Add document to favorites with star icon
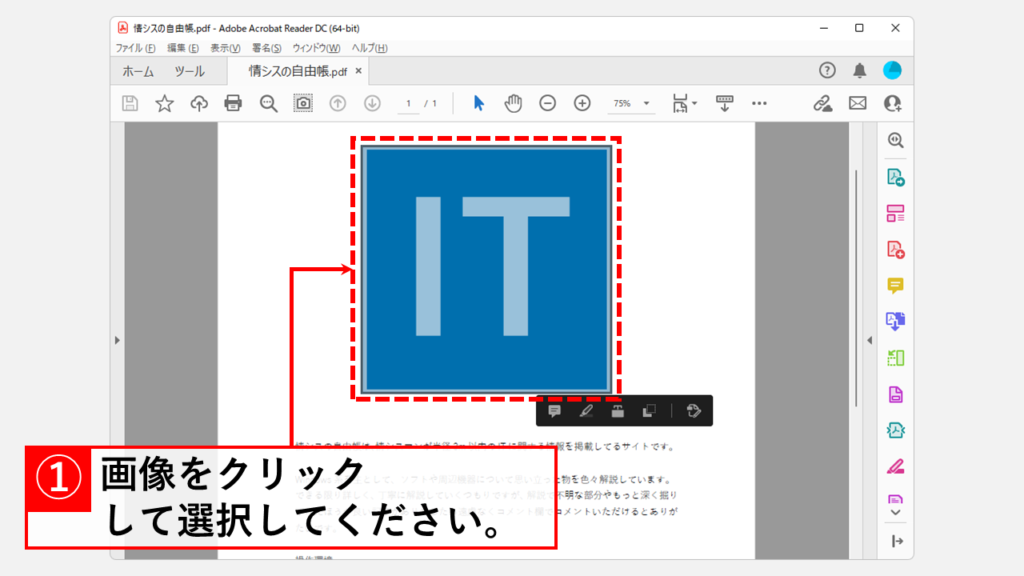 coord(164,103)
